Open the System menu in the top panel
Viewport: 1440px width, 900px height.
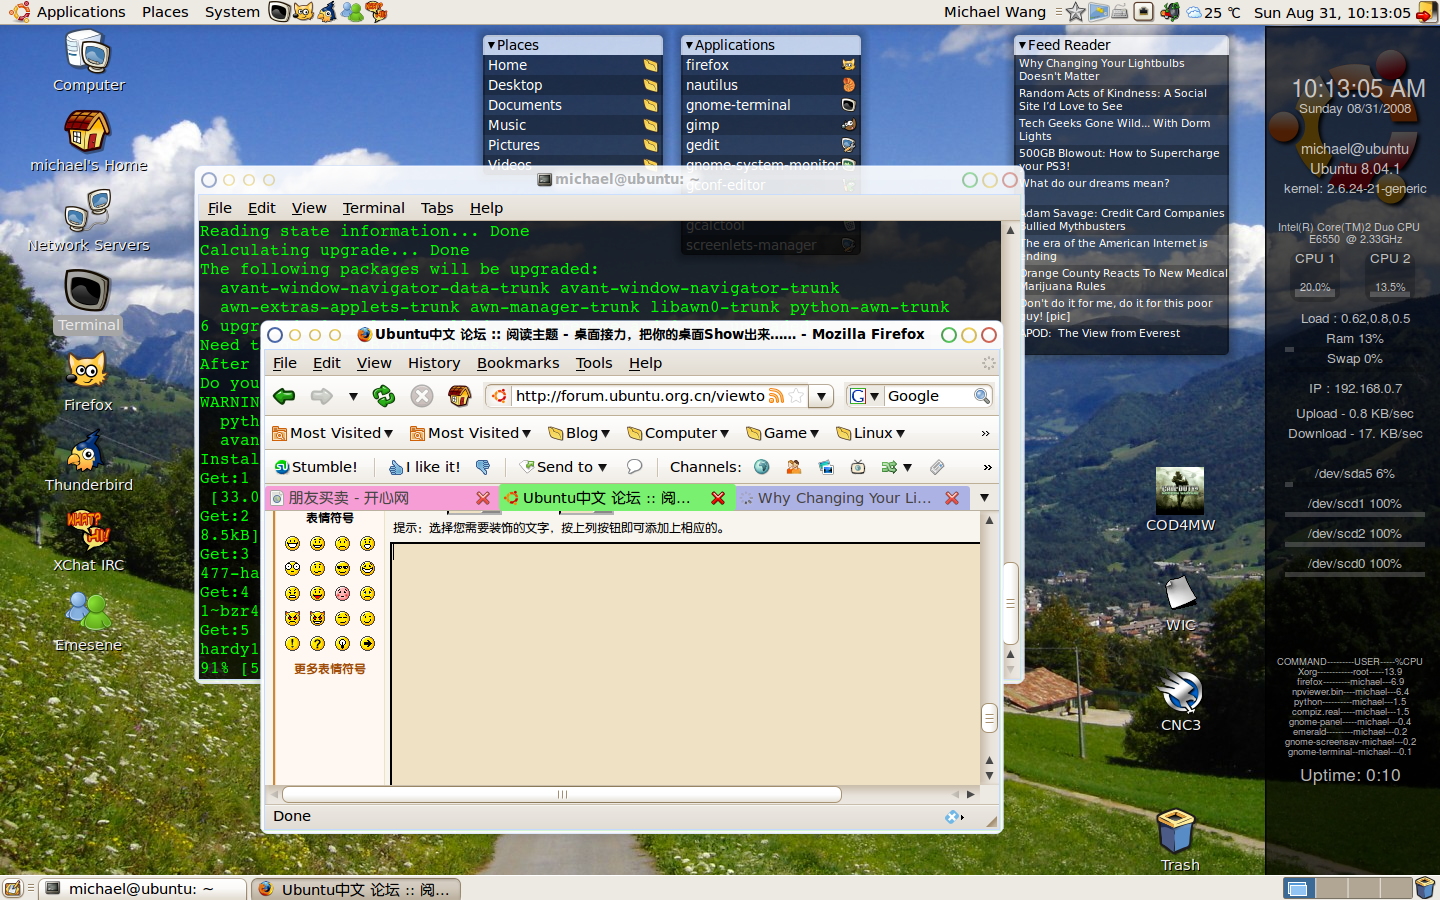point(232,12)
